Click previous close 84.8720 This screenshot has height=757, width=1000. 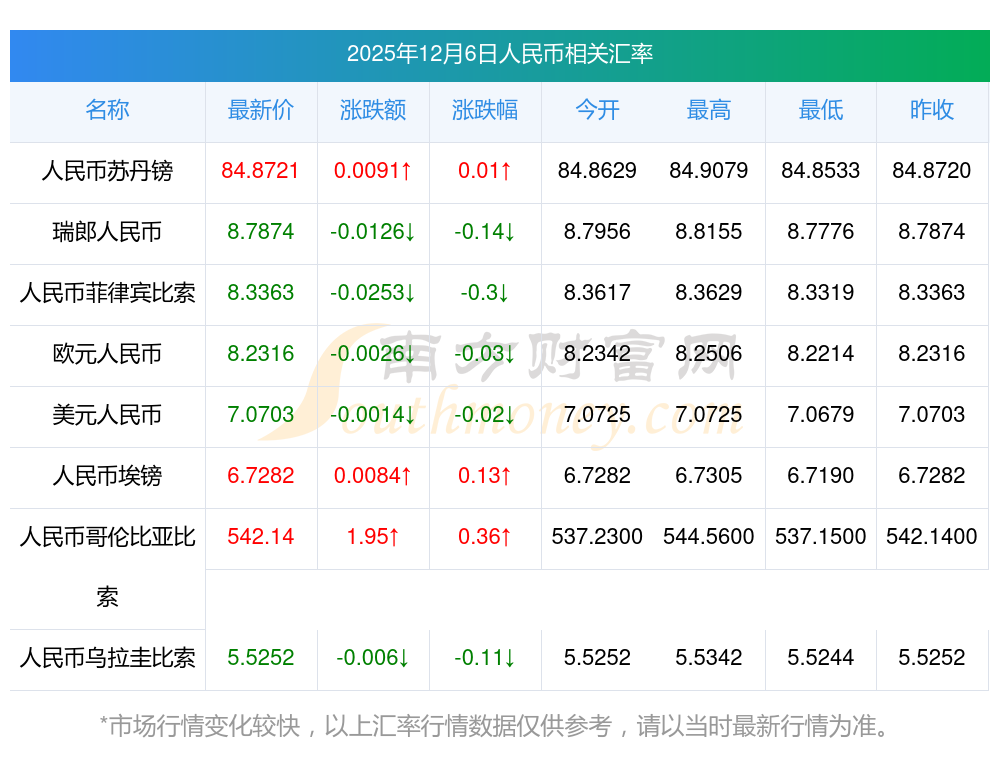[x=932, y=171]
